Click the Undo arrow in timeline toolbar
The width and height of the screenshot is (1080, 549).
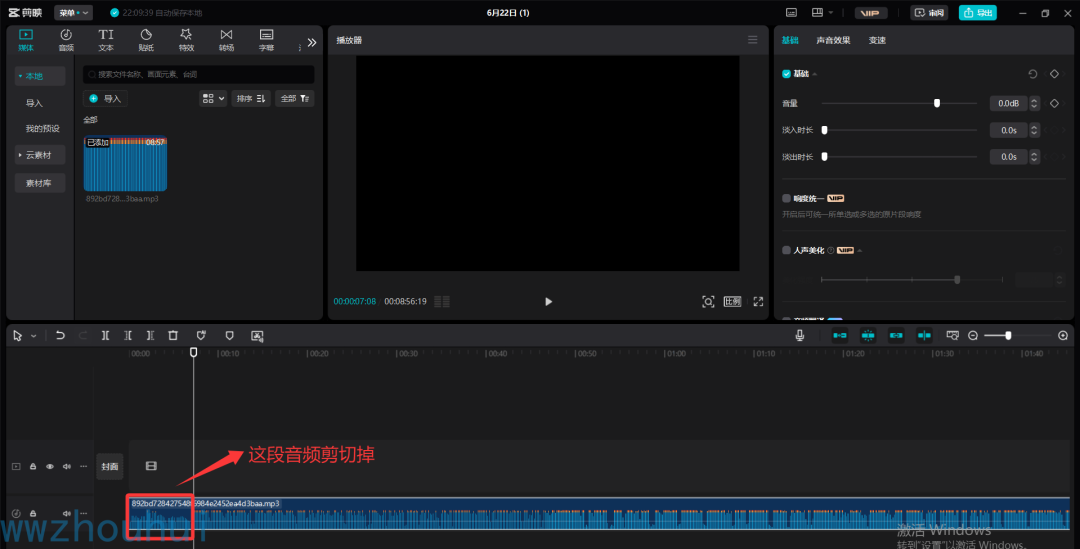pos(60,336)
